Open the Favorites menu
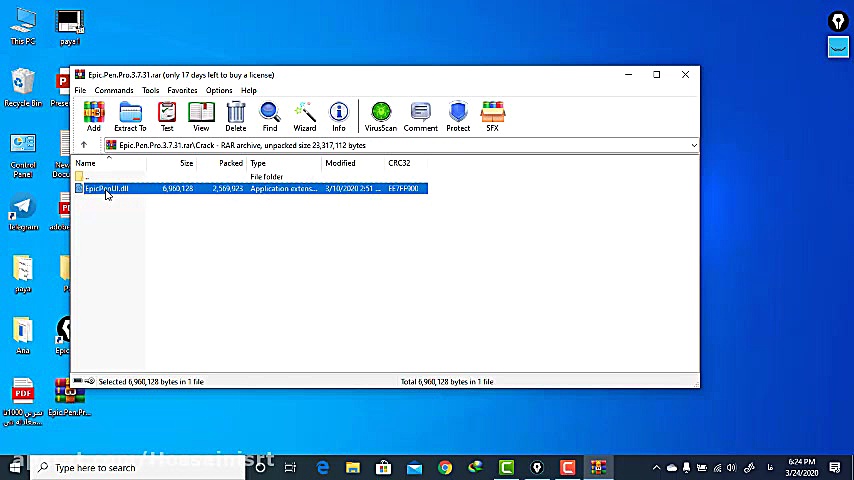Image resolution: width=854 pixels, height=480 pixels. pyautogui.click(x=182, y=90)
